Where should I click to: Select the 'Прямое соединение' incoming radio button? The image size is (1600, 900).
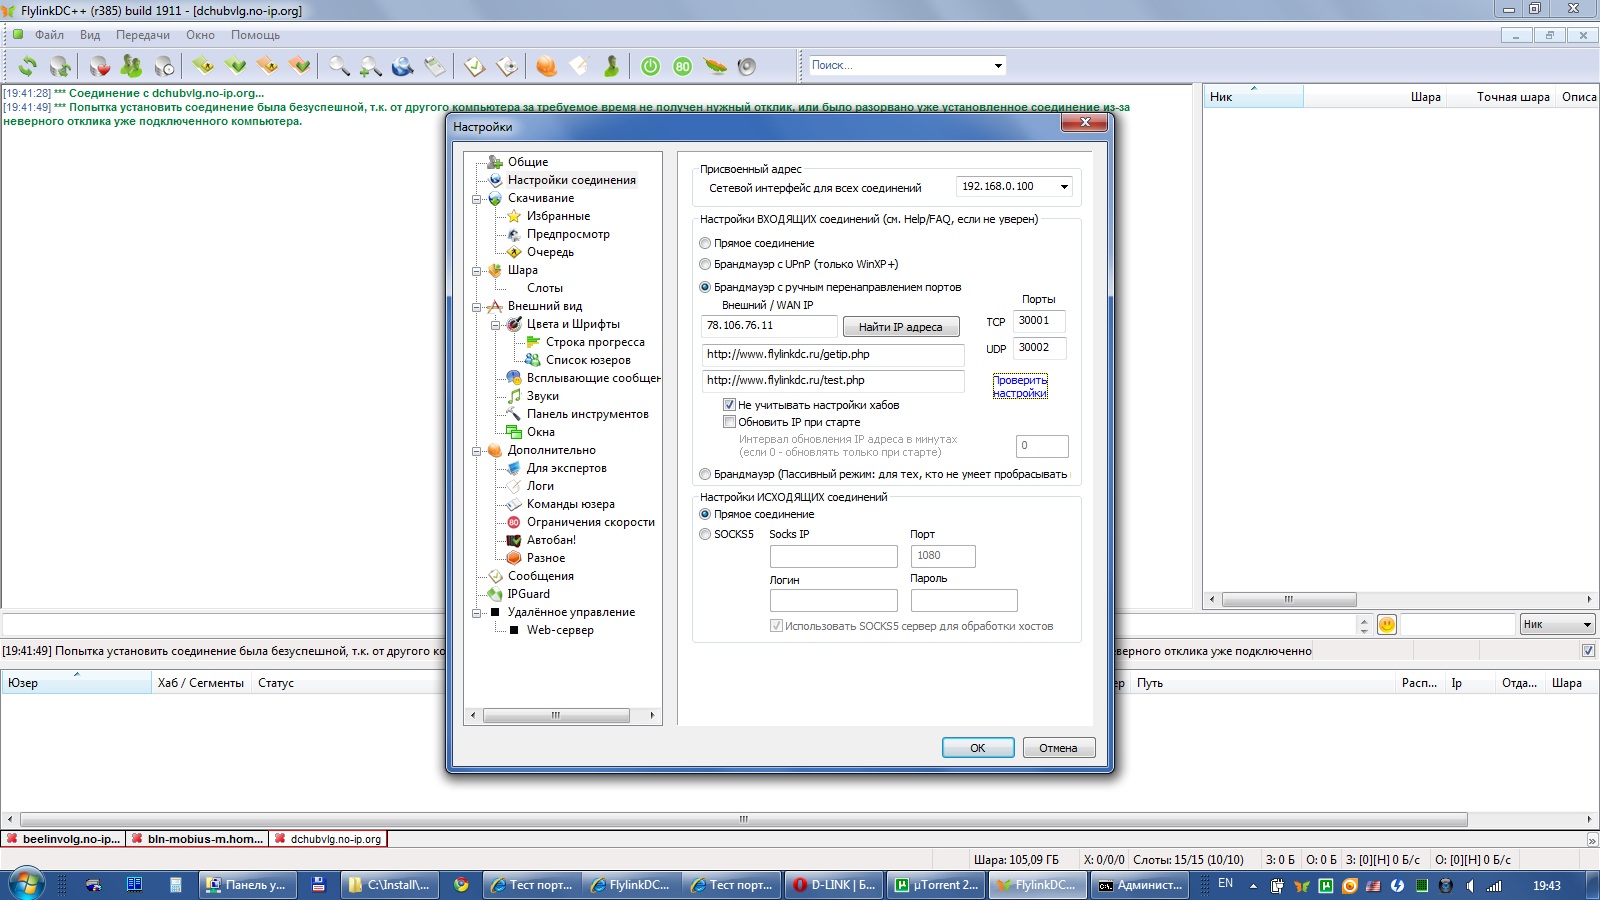(x=705, y=243)
